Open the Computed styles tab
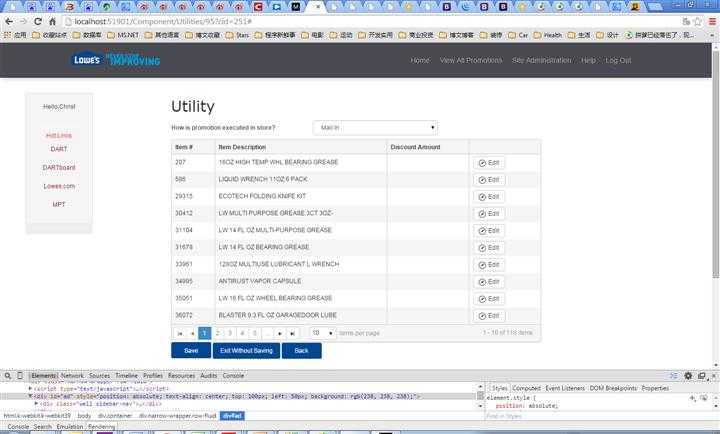This screenshot has width=720, height=434. (526, 388)
